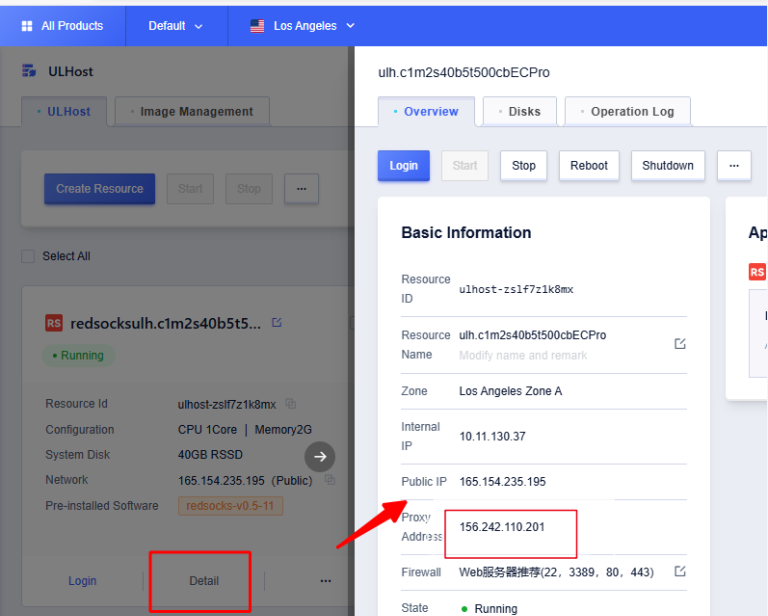Copy the Resource Id ulhost-zslf7z1k8mx

(290, 404)
